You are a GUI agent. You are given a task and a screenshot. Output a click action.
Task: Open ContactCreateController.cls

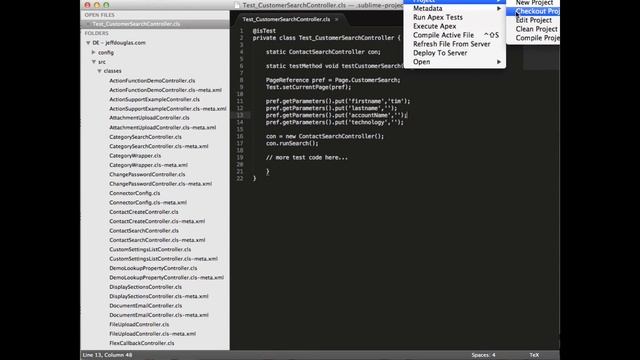click(x=144, y=212)
